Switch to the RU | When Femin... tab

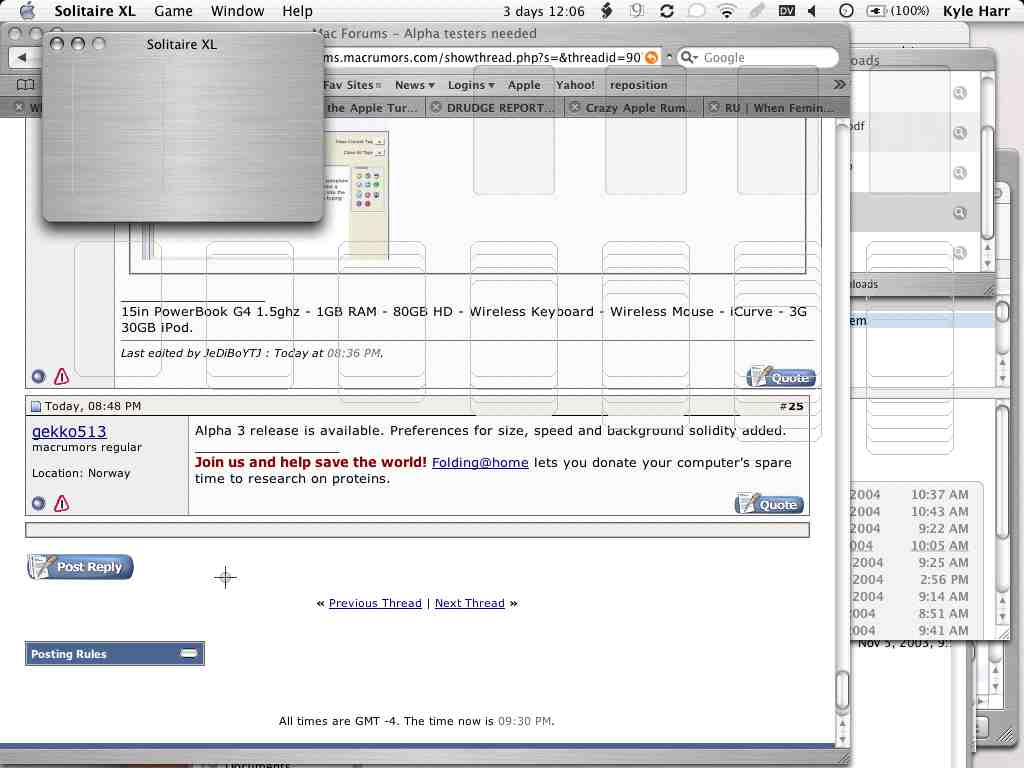[x=777, y=108]
